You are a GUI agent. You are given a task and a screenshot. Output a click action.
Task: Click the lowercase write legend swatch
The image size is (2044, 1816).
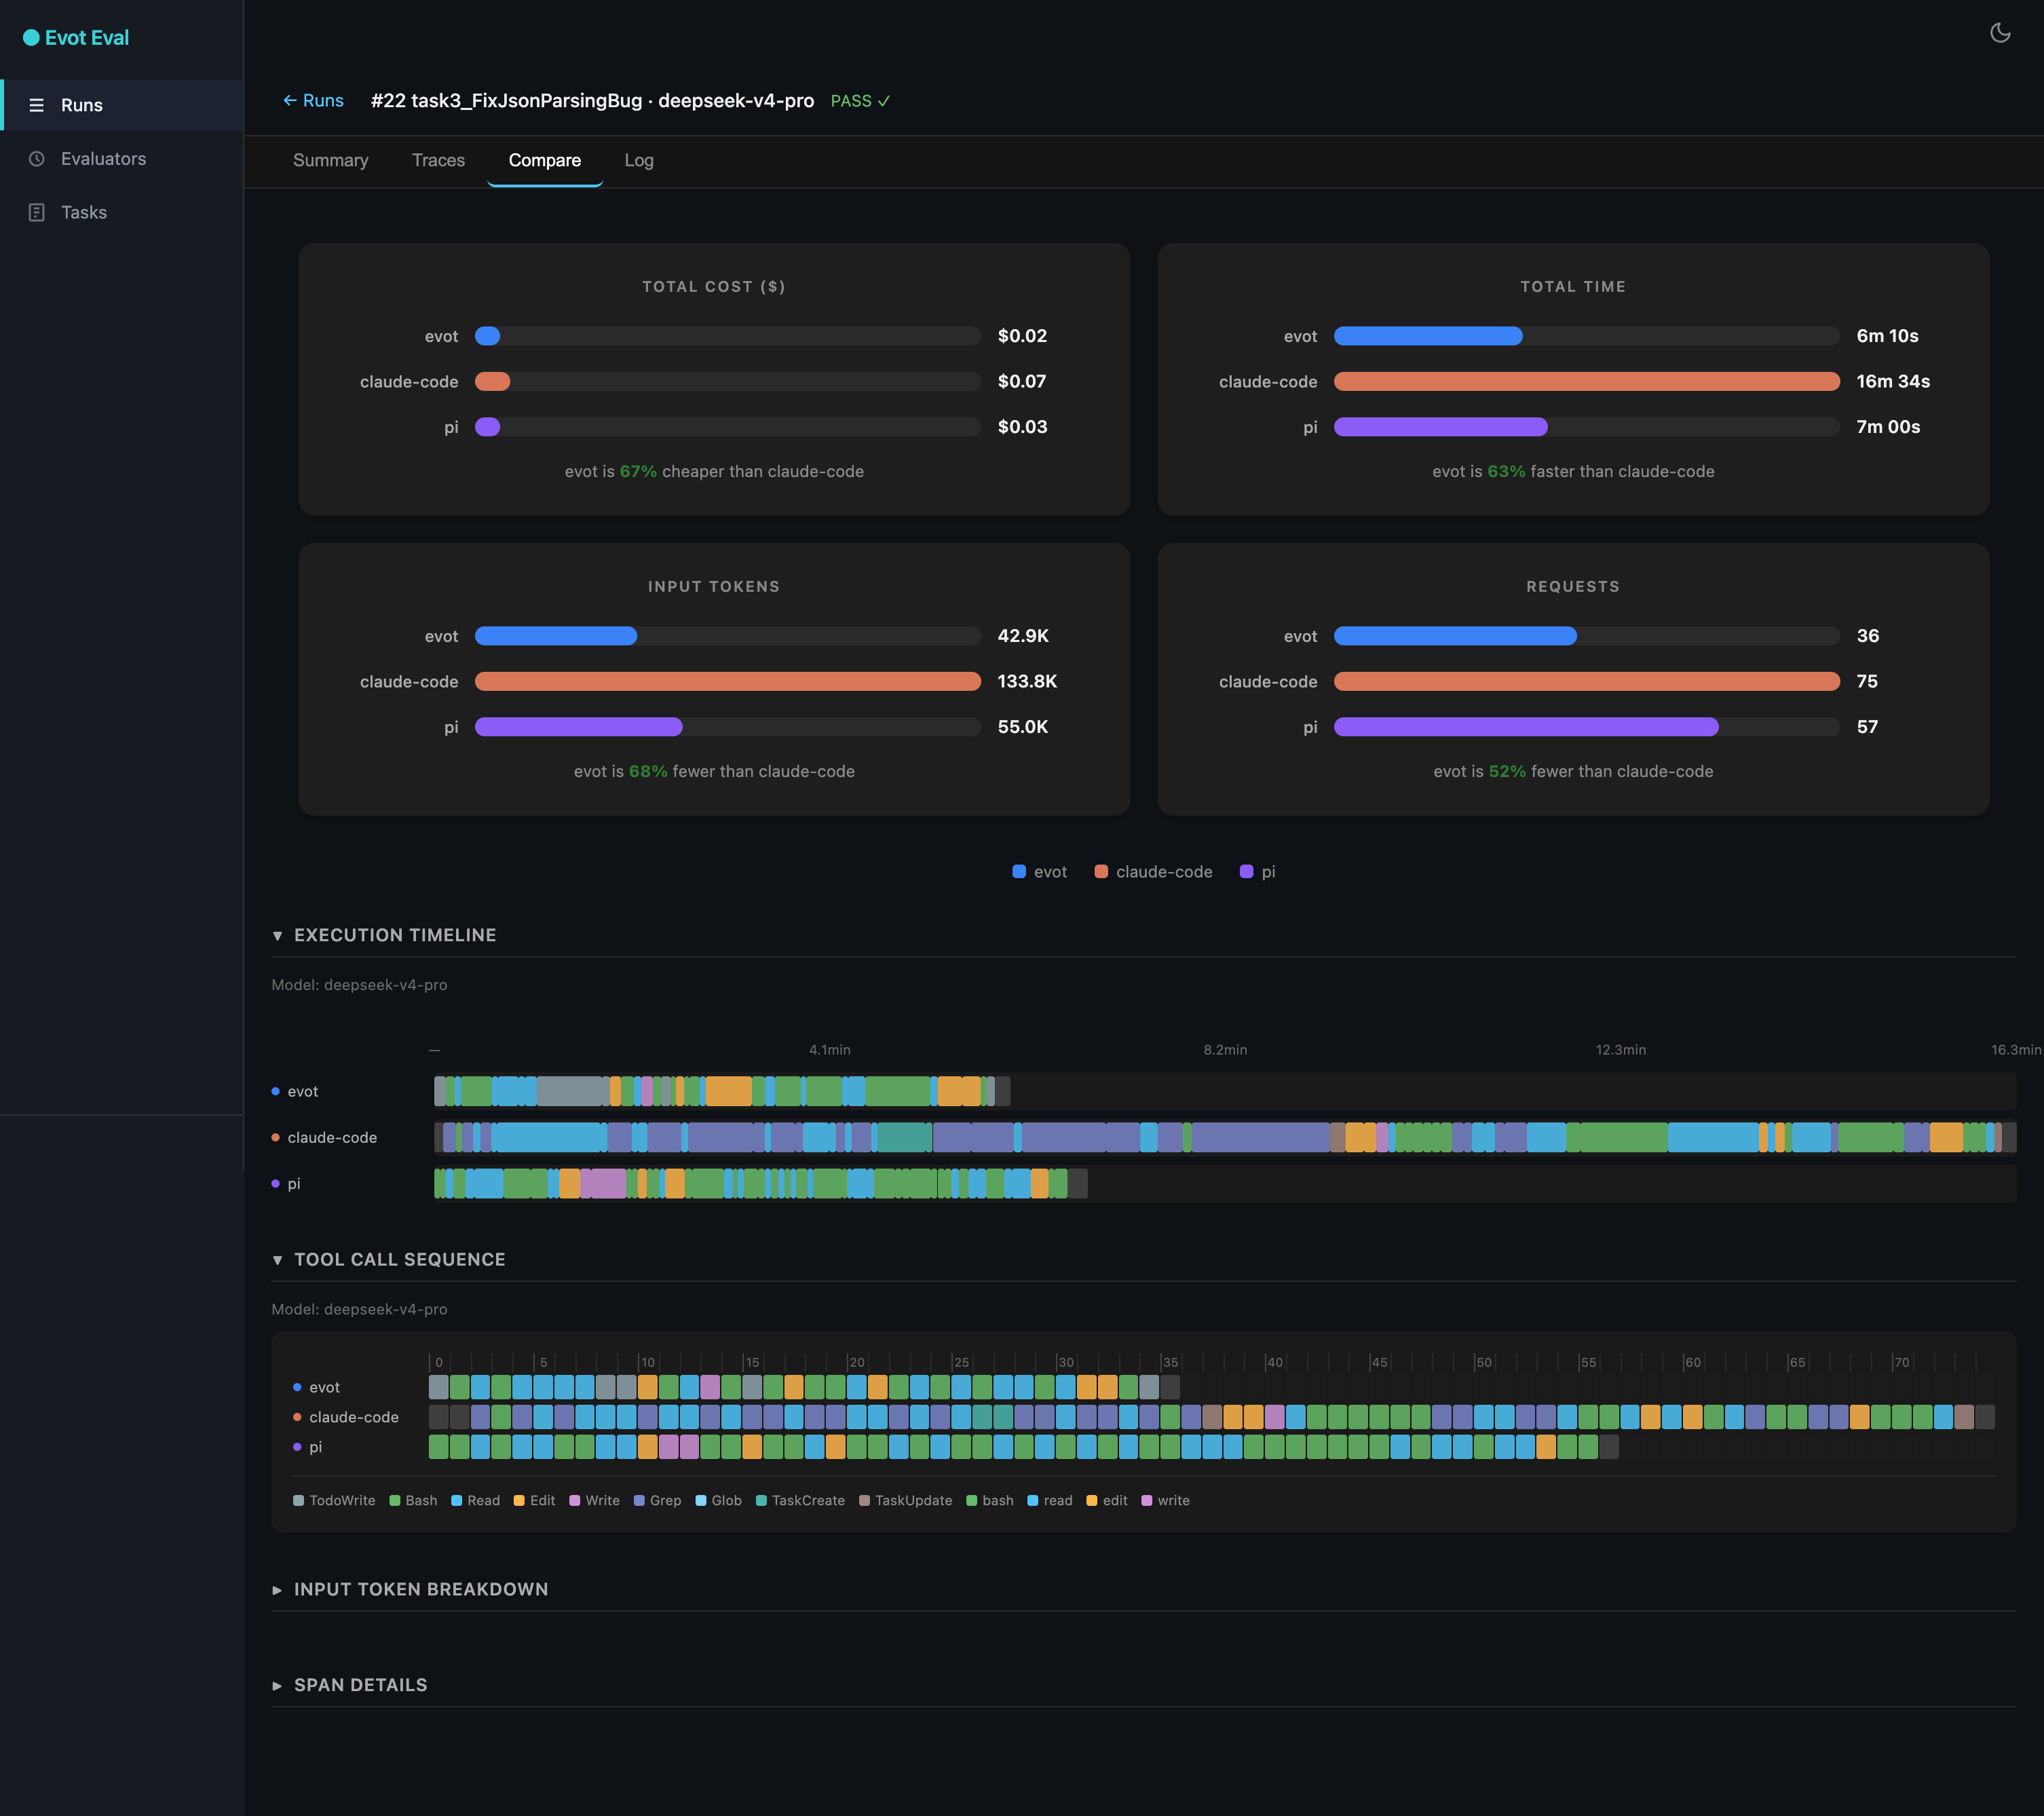point(1147,1500)
